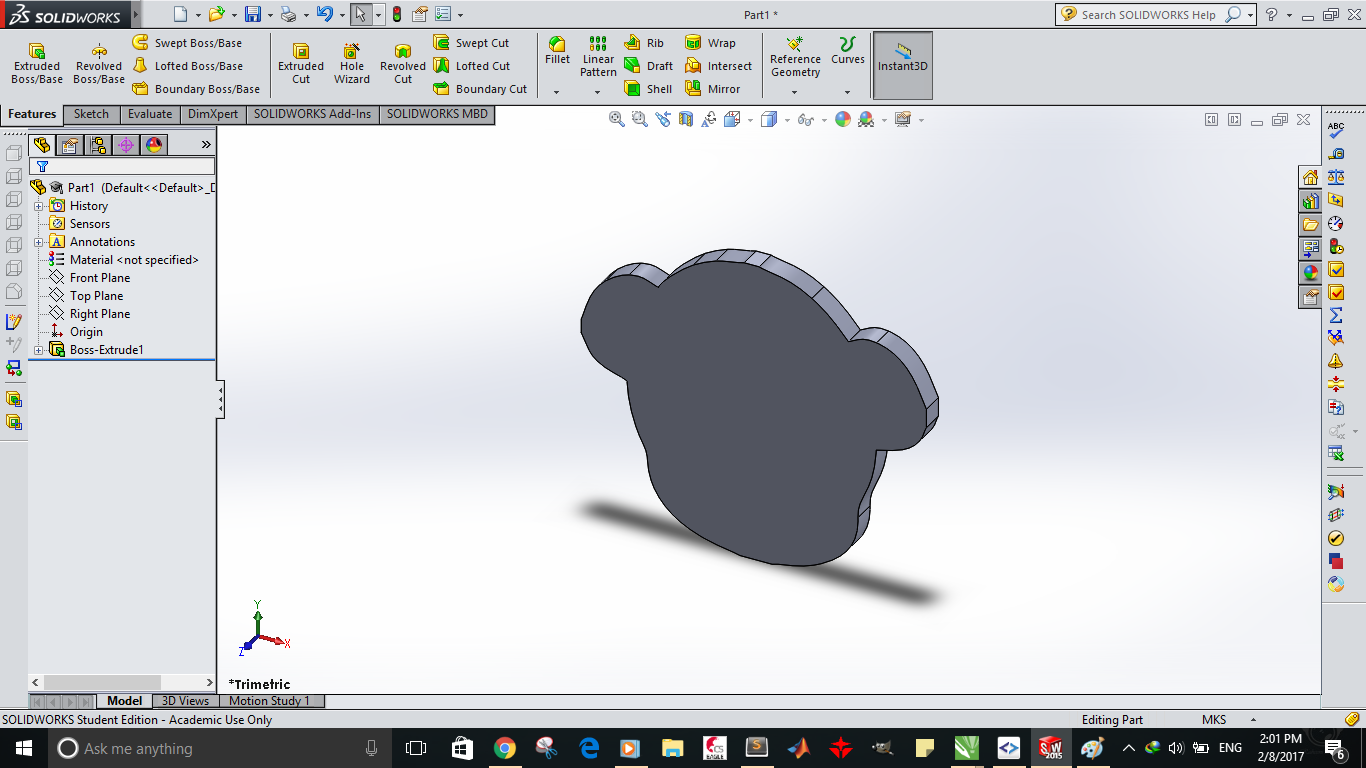1366x768 pixels.
Task: Click Zoom to Fit in view toolbar
Action: pyautogui.click(x=617, y=119)
